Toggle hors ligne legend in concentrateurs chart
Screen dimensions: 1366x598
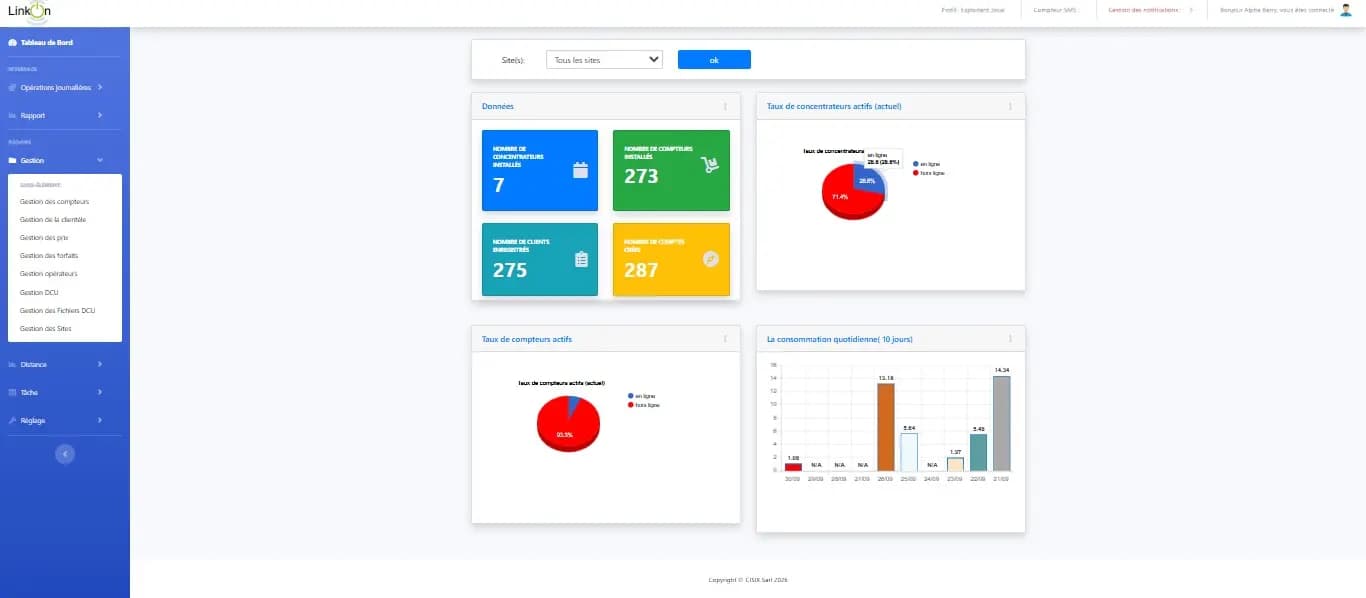click(929, 173)
